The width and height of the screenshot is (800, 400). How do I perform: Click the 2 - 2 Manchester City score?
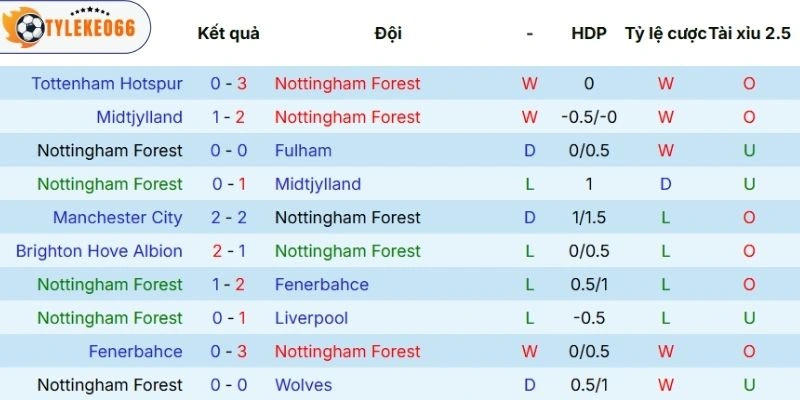(229, 218)
